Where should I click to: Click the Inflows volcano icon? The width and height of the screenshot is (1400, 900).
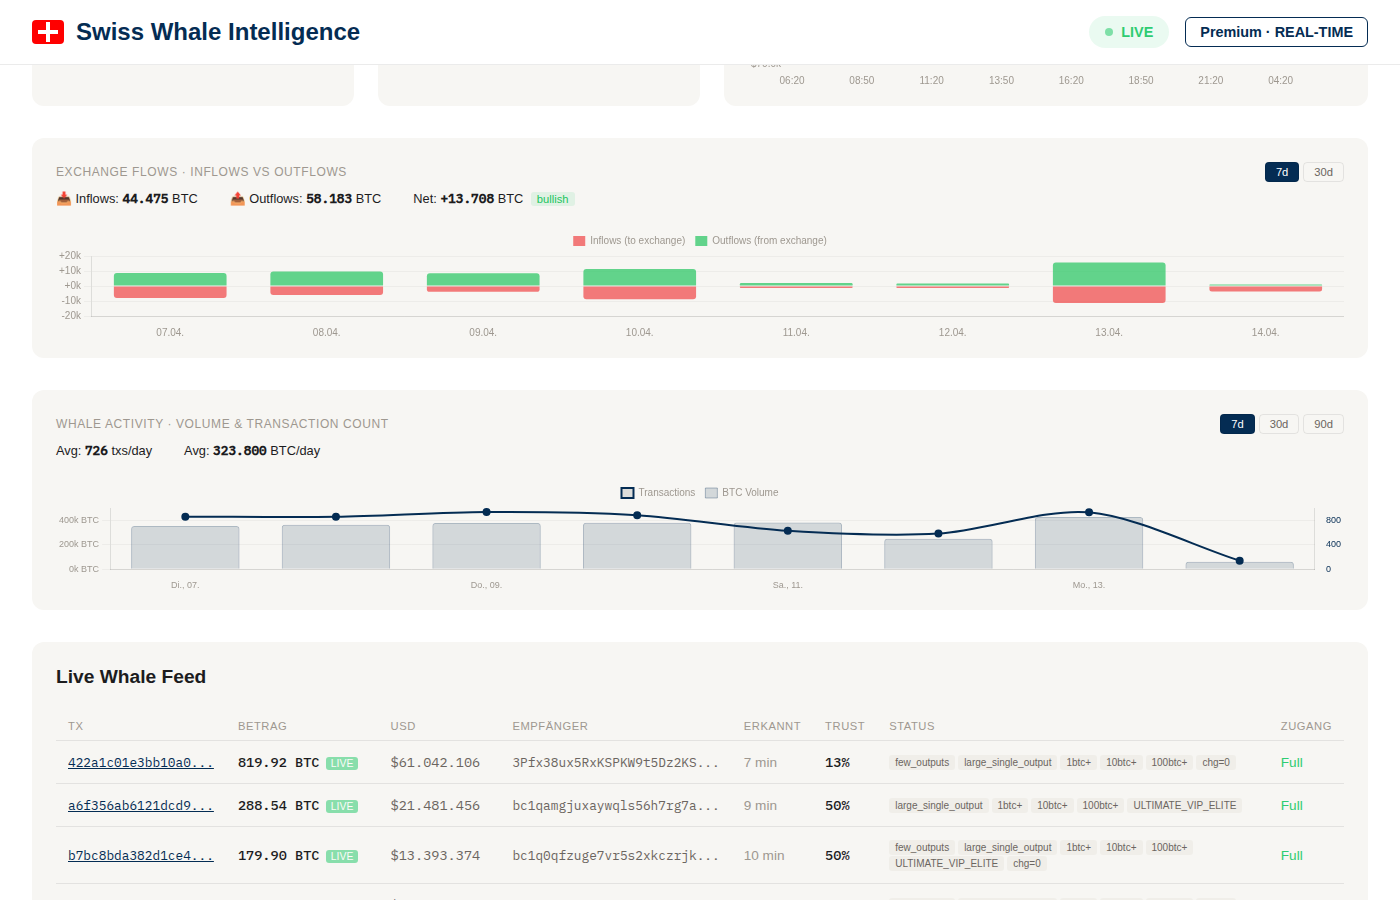[62, 198]
